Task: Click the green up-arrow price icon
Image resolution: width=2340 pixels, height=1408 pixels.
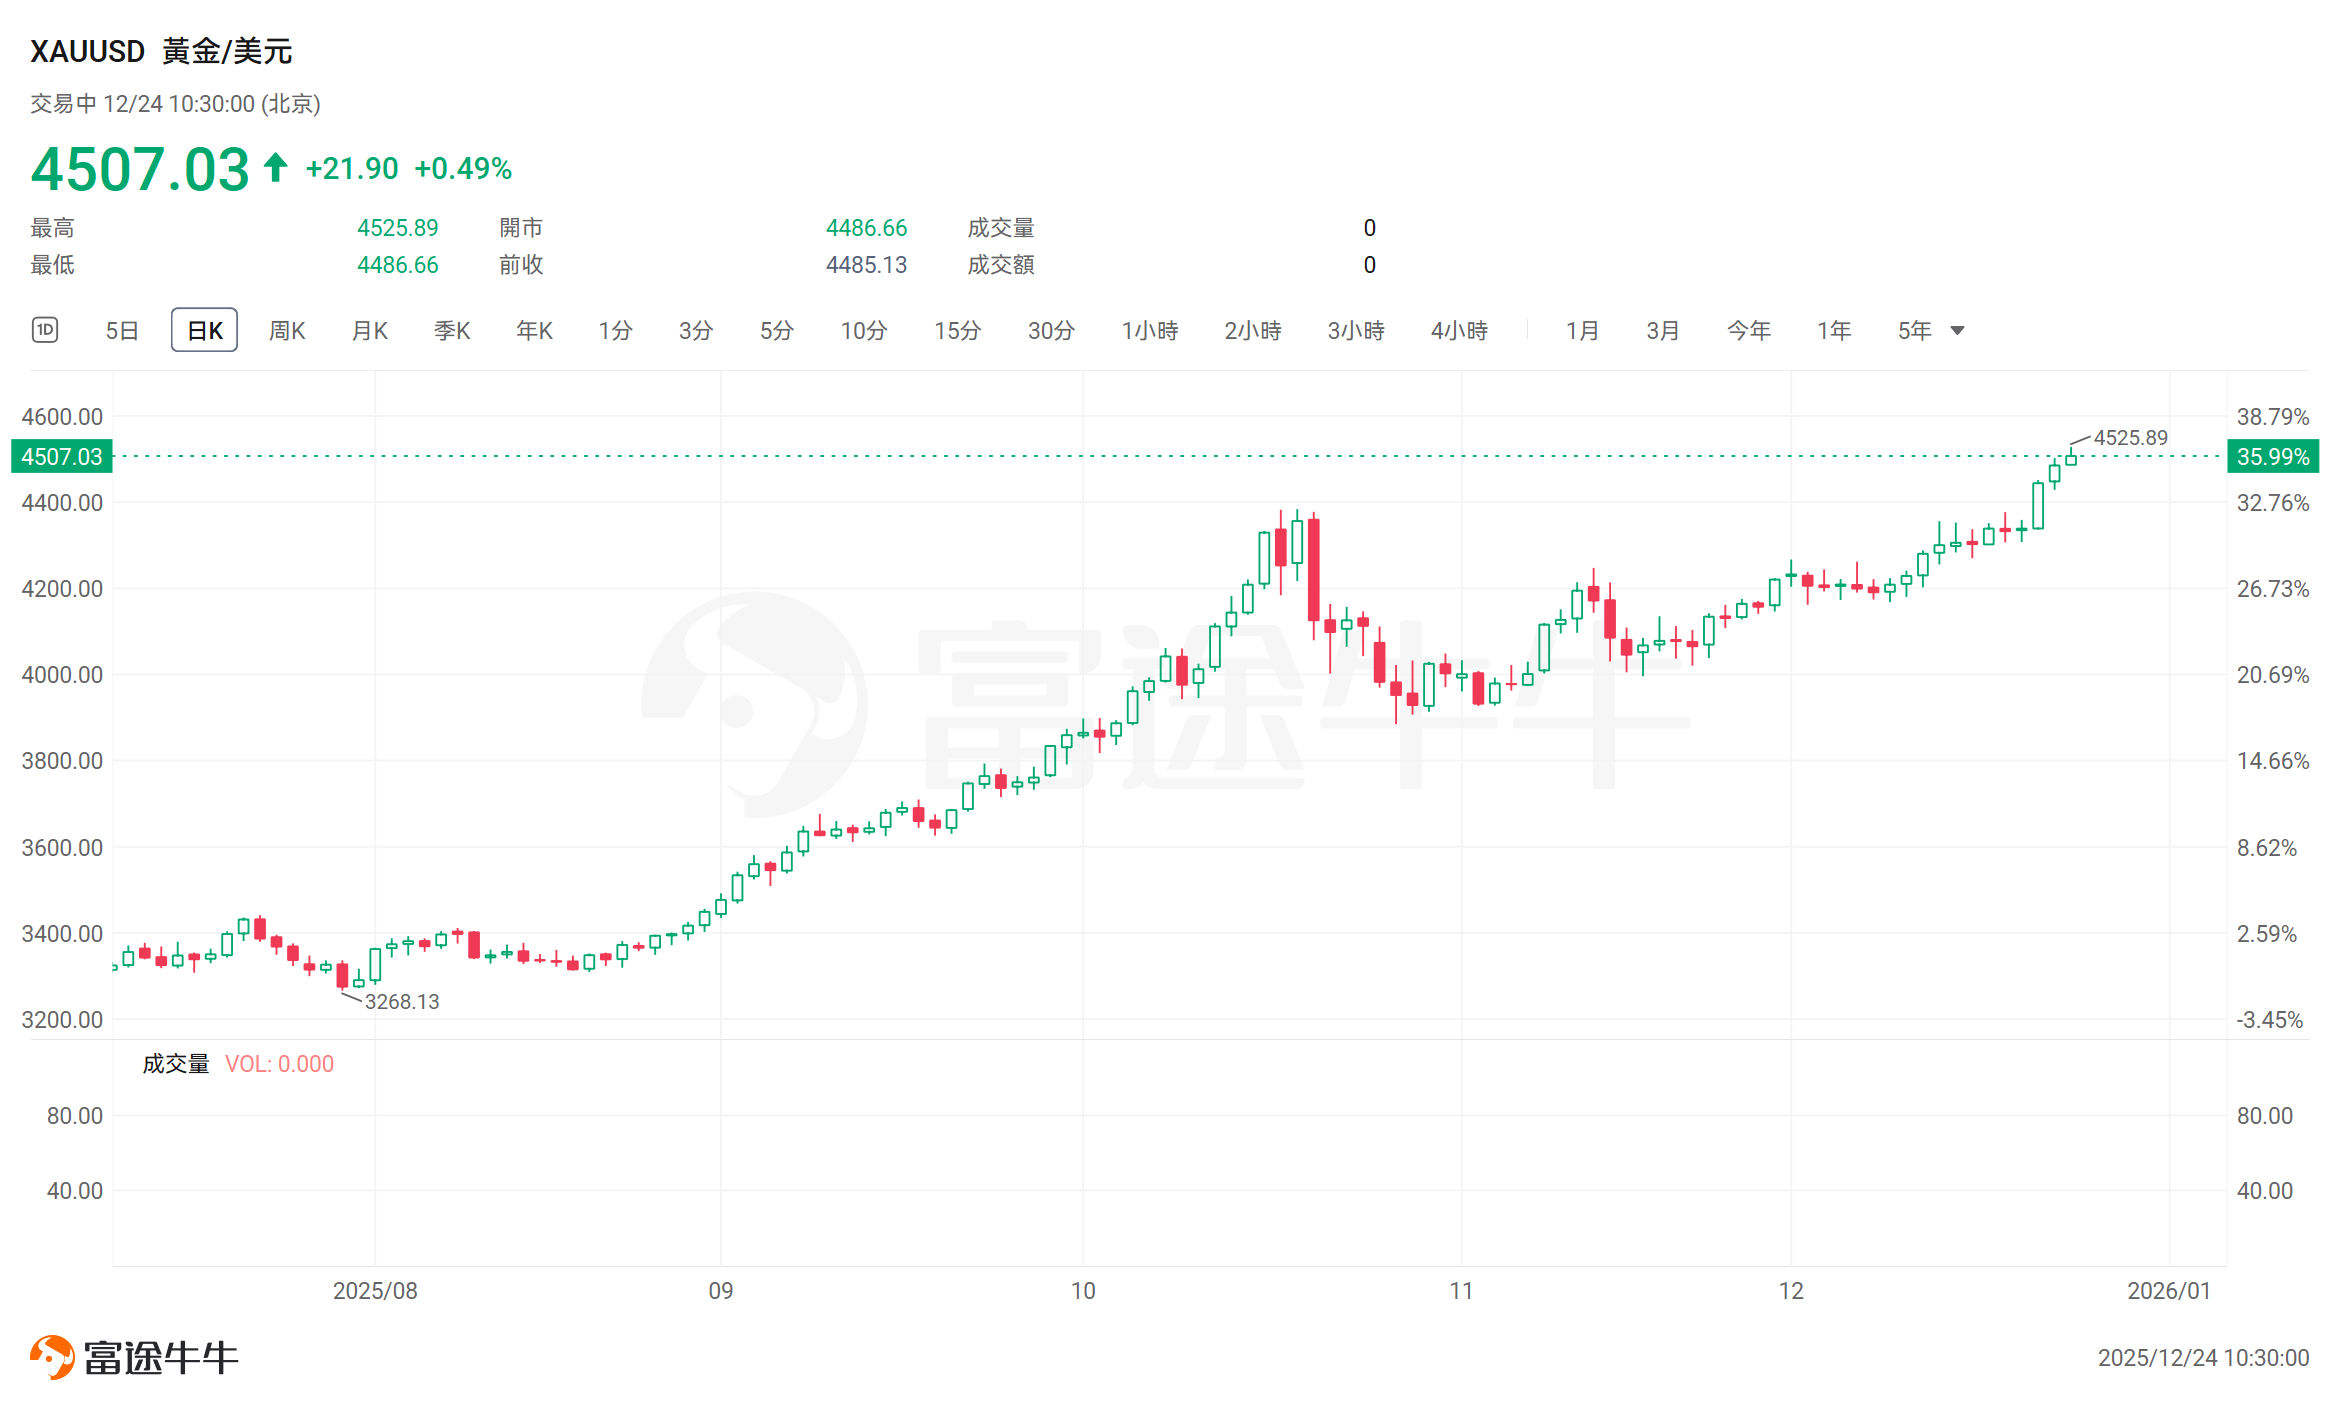Action: [x=276, y=168]
